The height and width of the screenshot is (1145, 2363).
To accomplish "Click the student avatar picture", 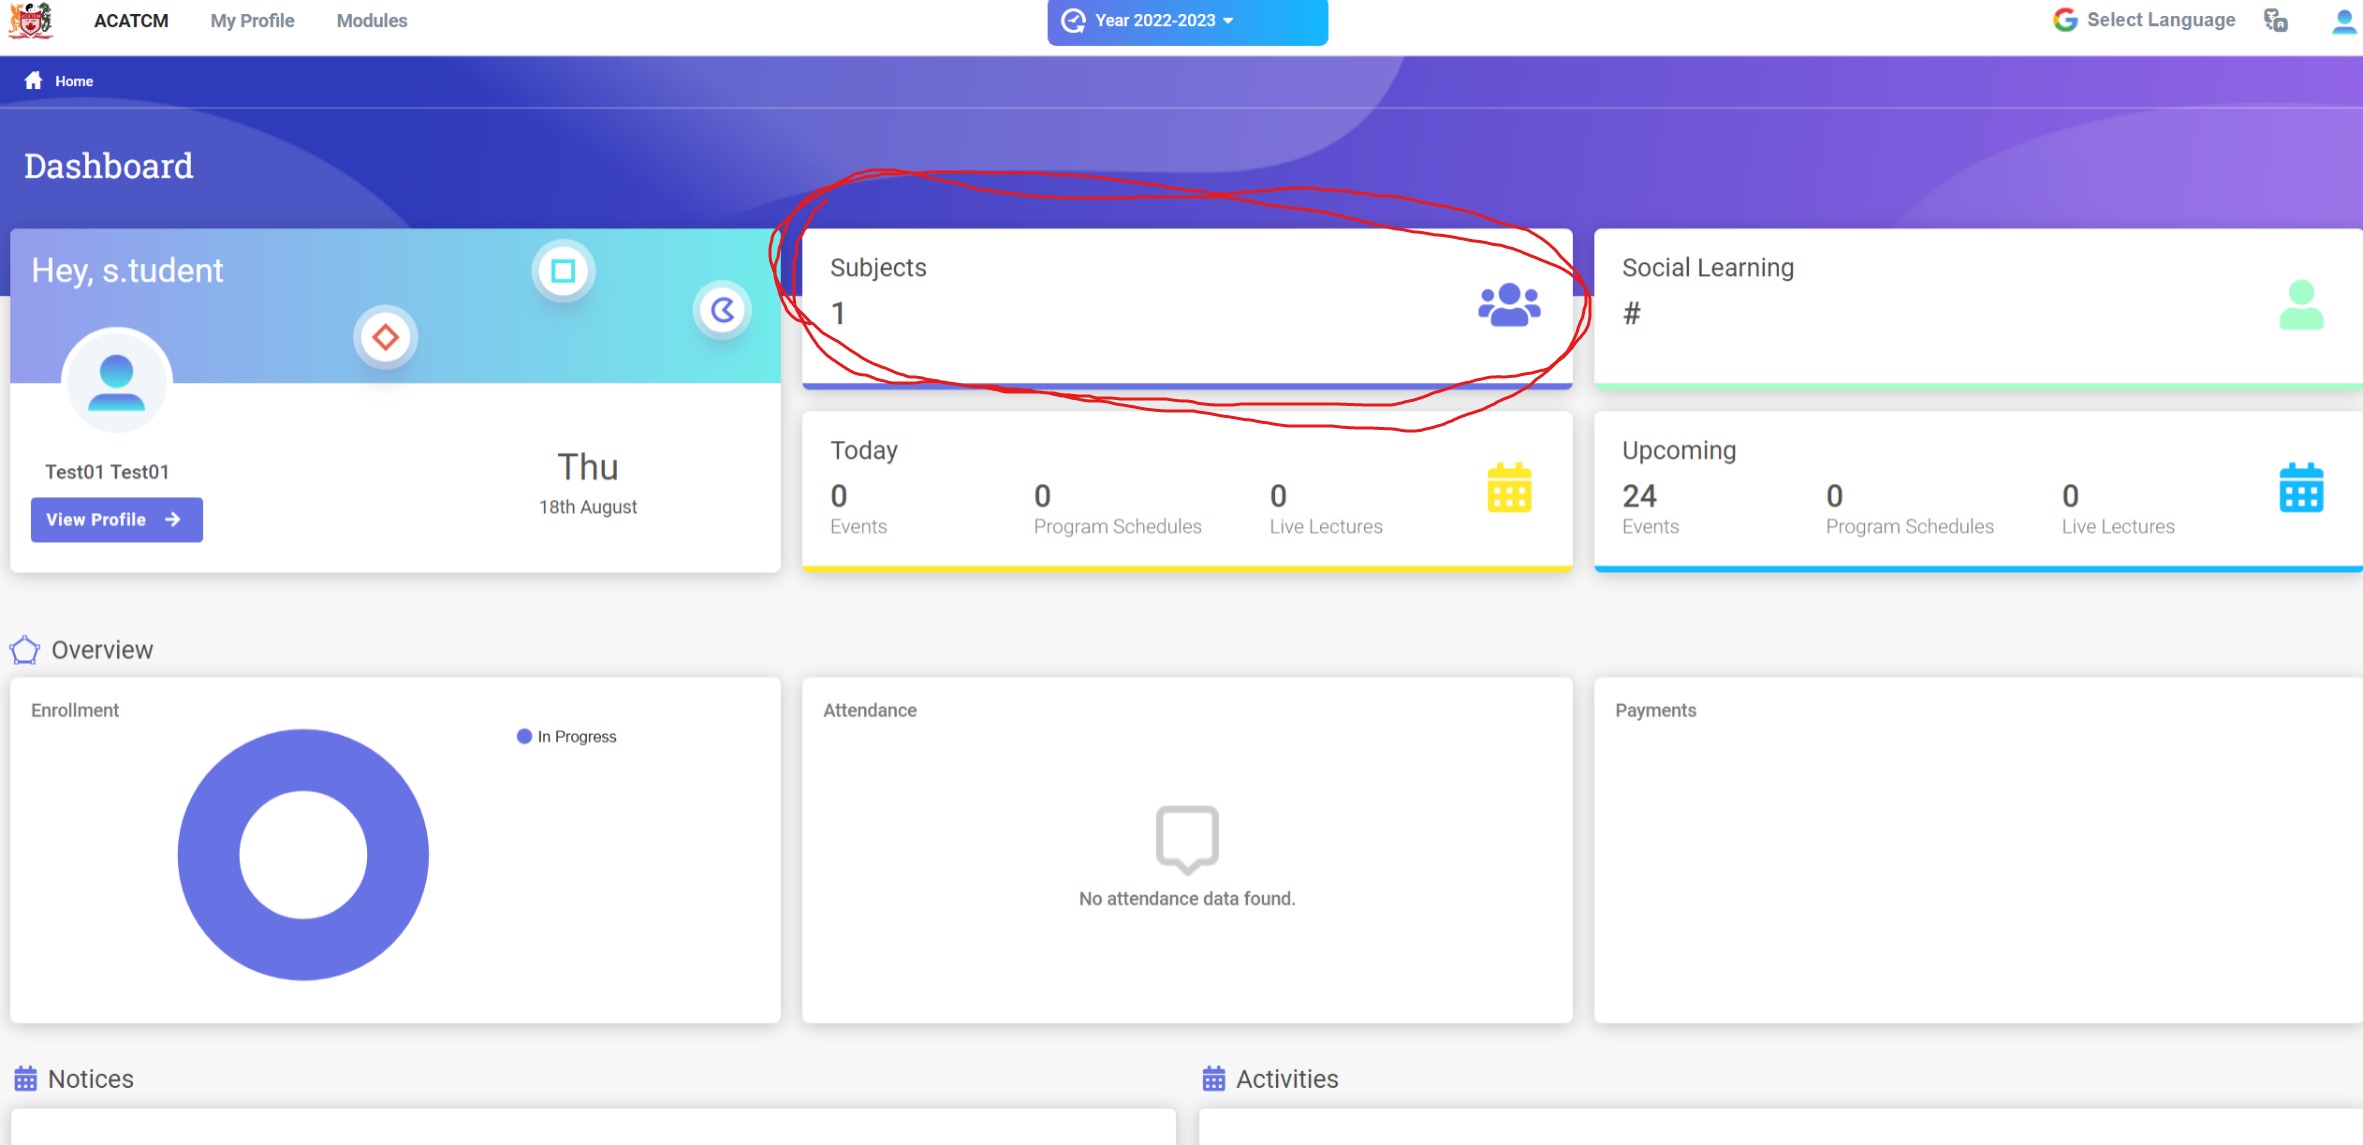I will coord(117,381).
